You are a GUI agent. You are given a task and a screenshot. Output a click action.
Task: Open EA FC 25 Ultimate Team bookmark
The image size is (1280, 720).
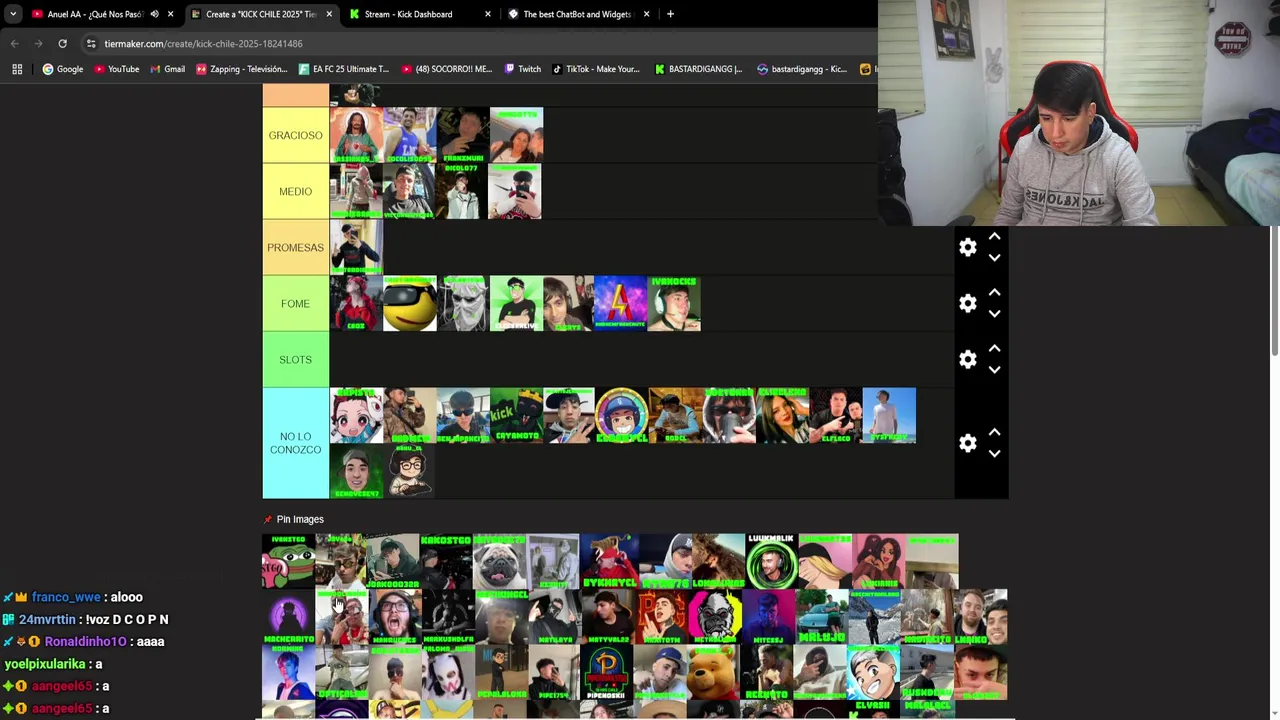pyautogui.click(x=344, y=69)
